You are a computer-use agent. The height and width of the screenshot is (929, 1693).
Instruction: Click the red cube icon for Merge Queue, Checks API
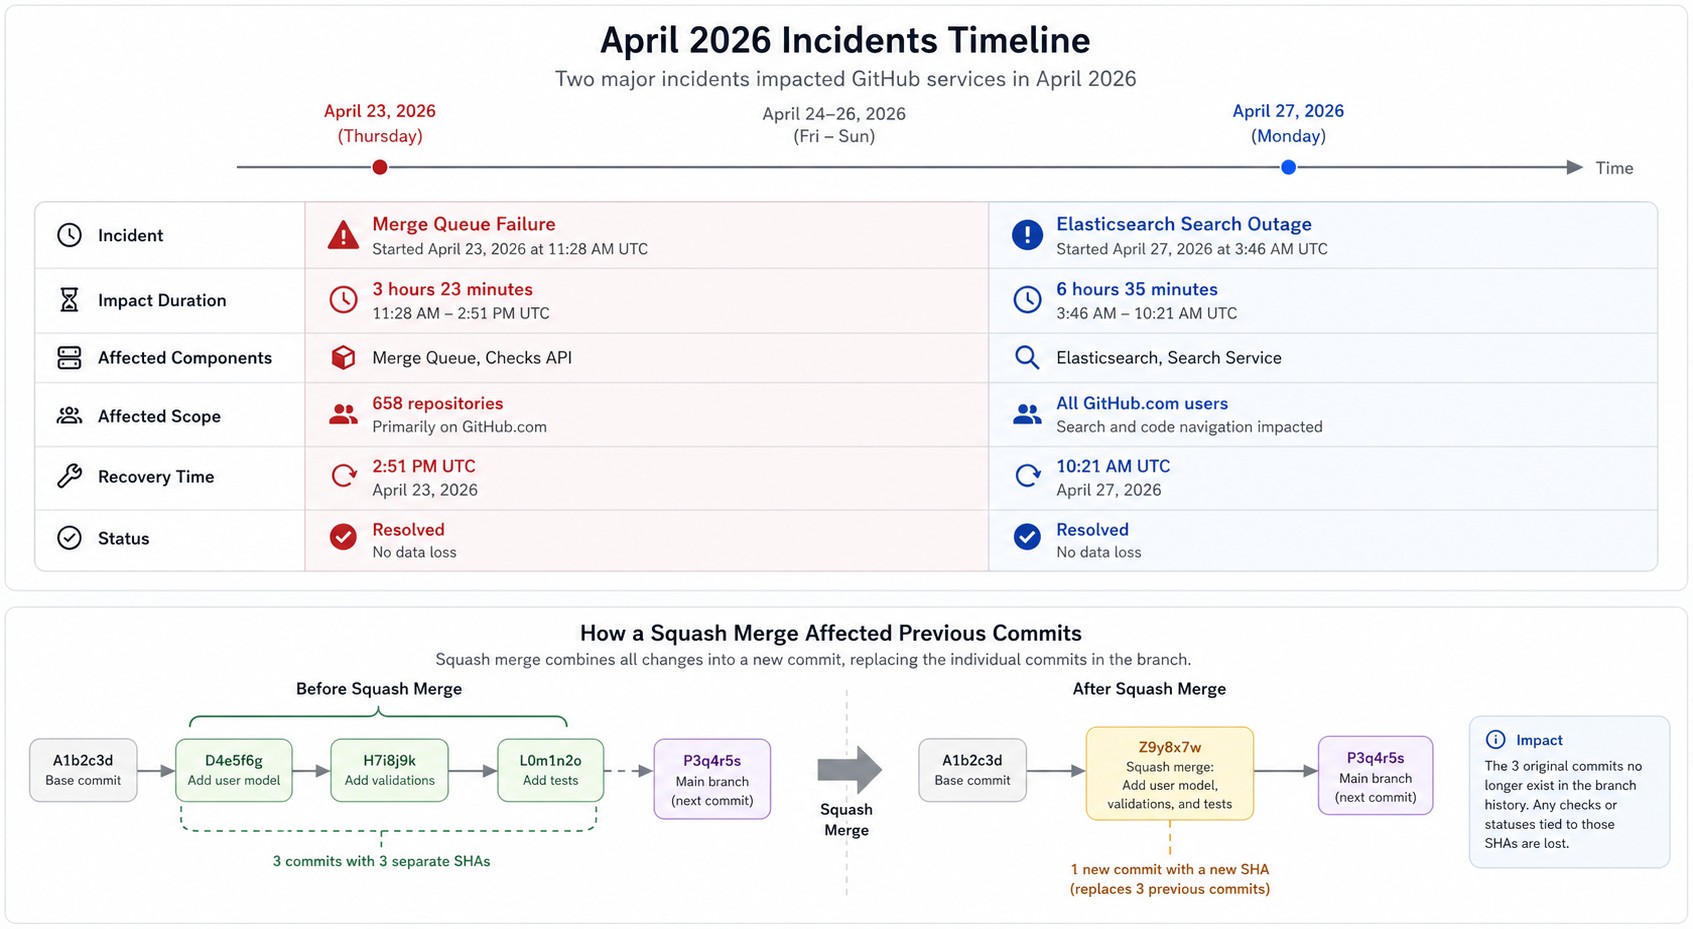tap(343, 358)
